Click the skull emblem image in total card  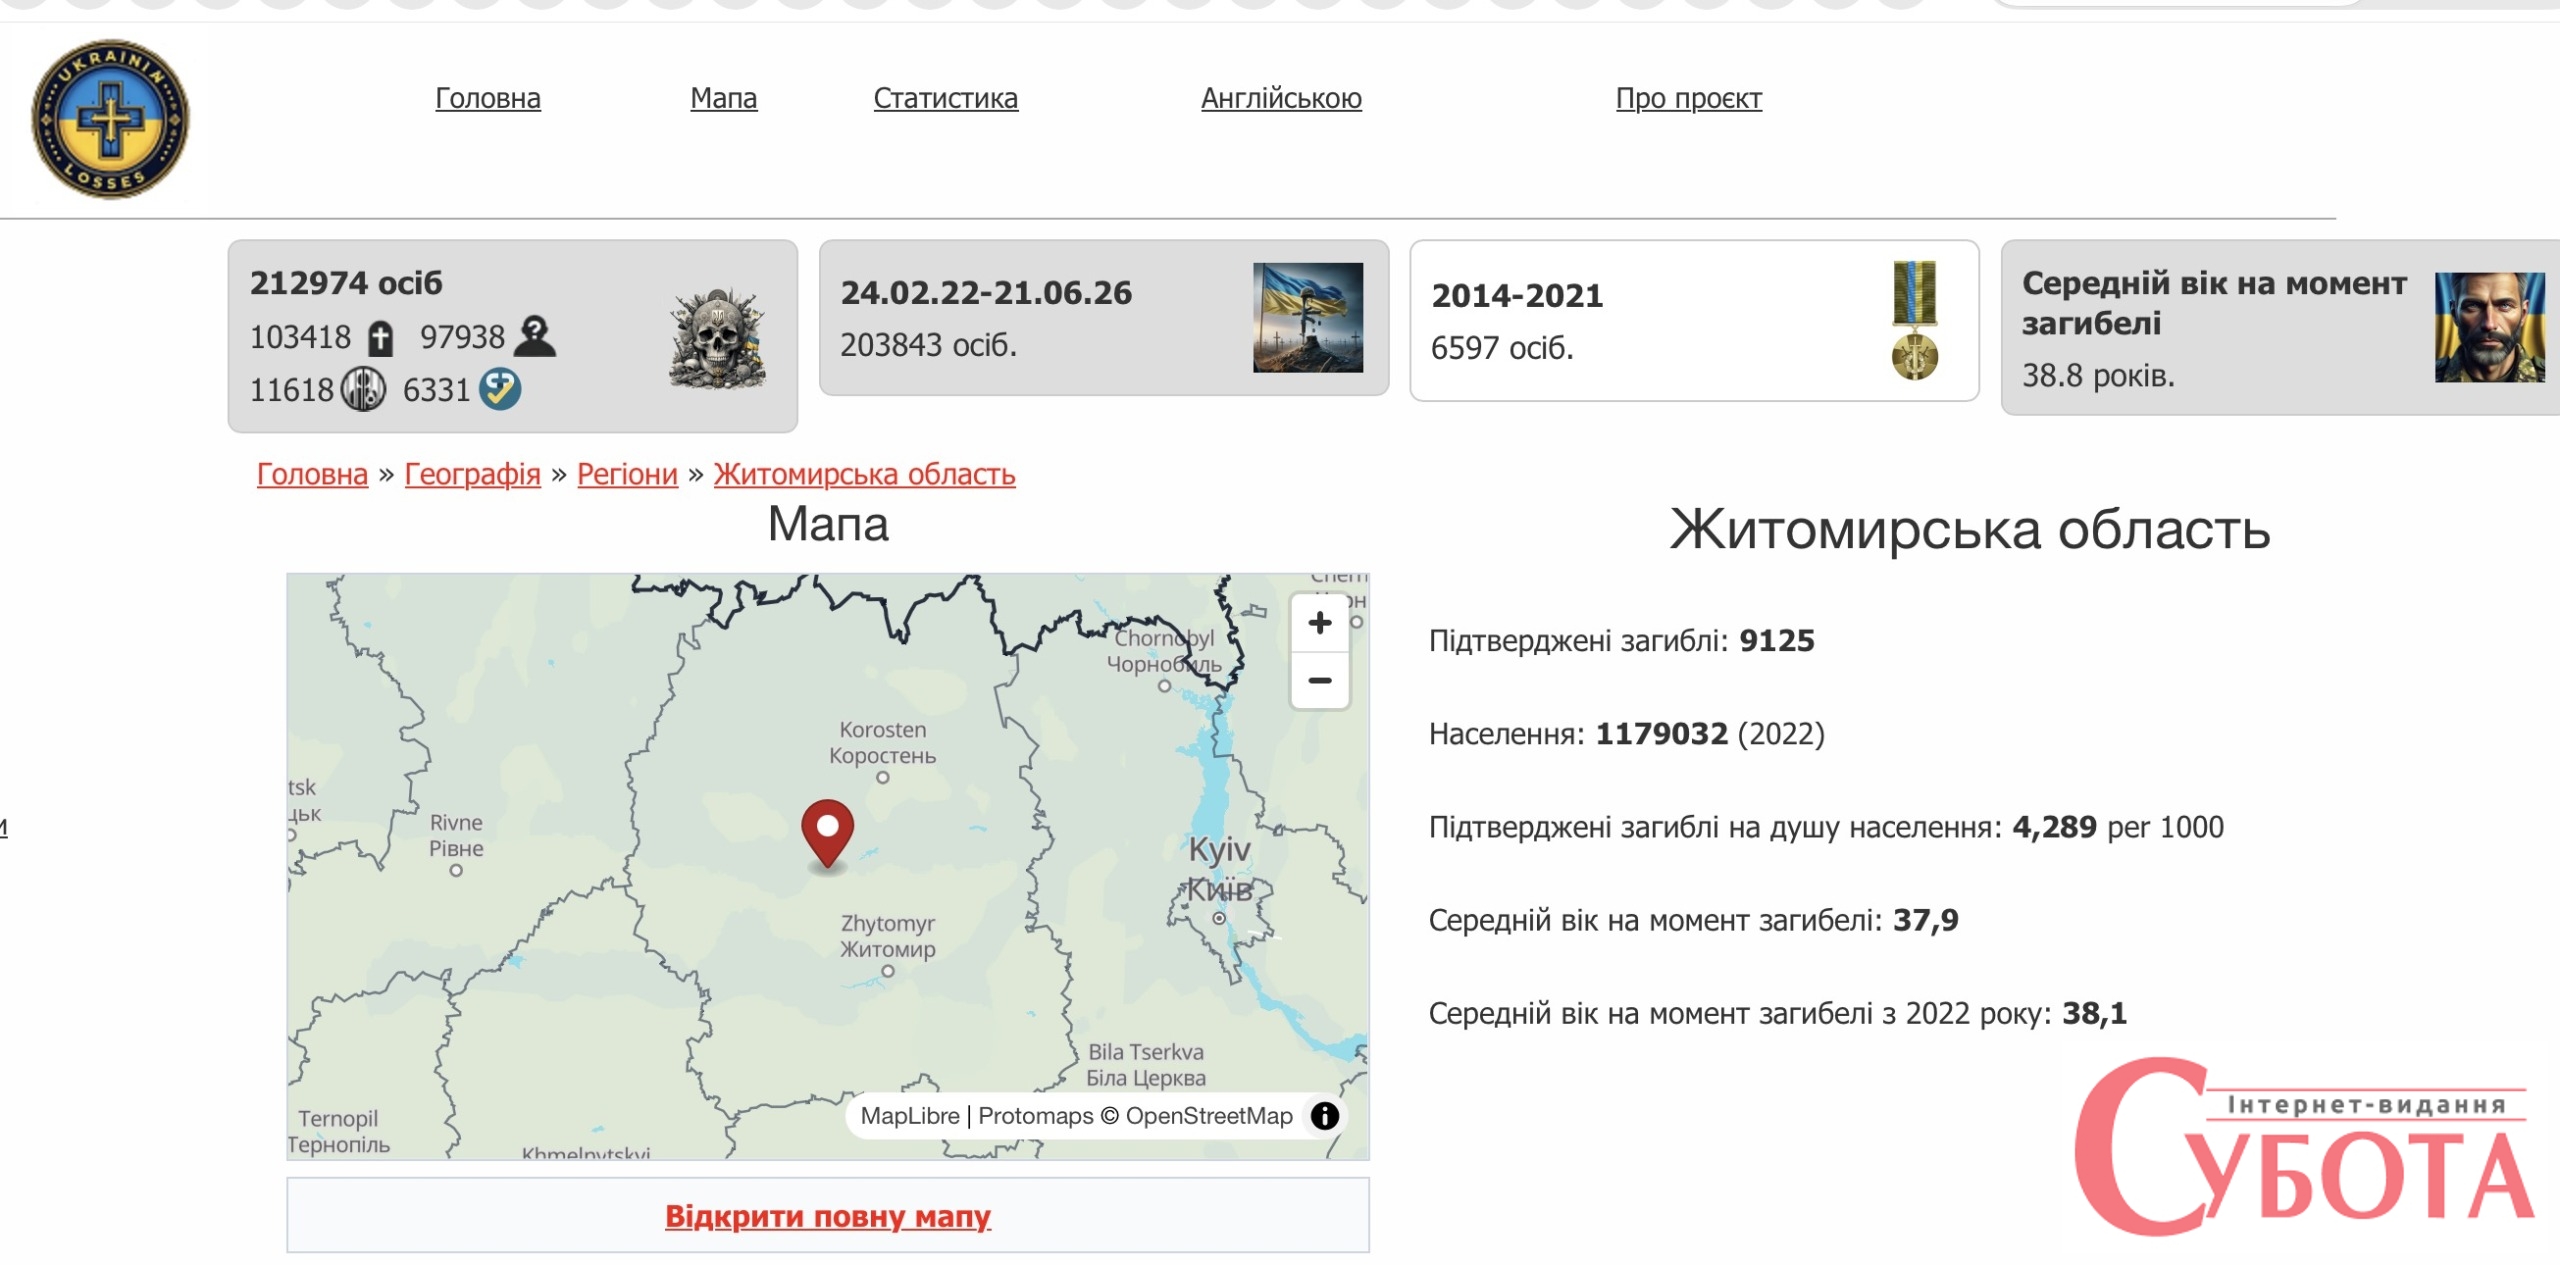click(718, 338)
